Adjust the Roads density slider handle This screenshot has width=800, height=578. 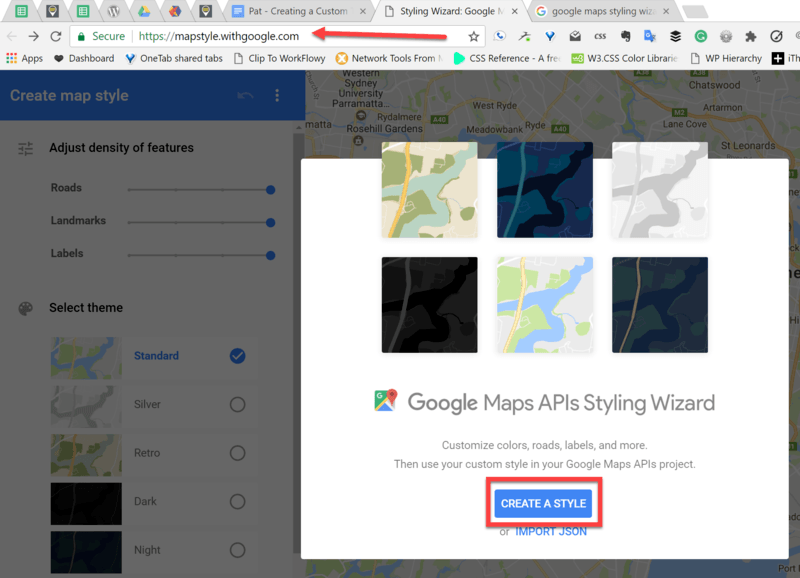(x=270, y=190)
